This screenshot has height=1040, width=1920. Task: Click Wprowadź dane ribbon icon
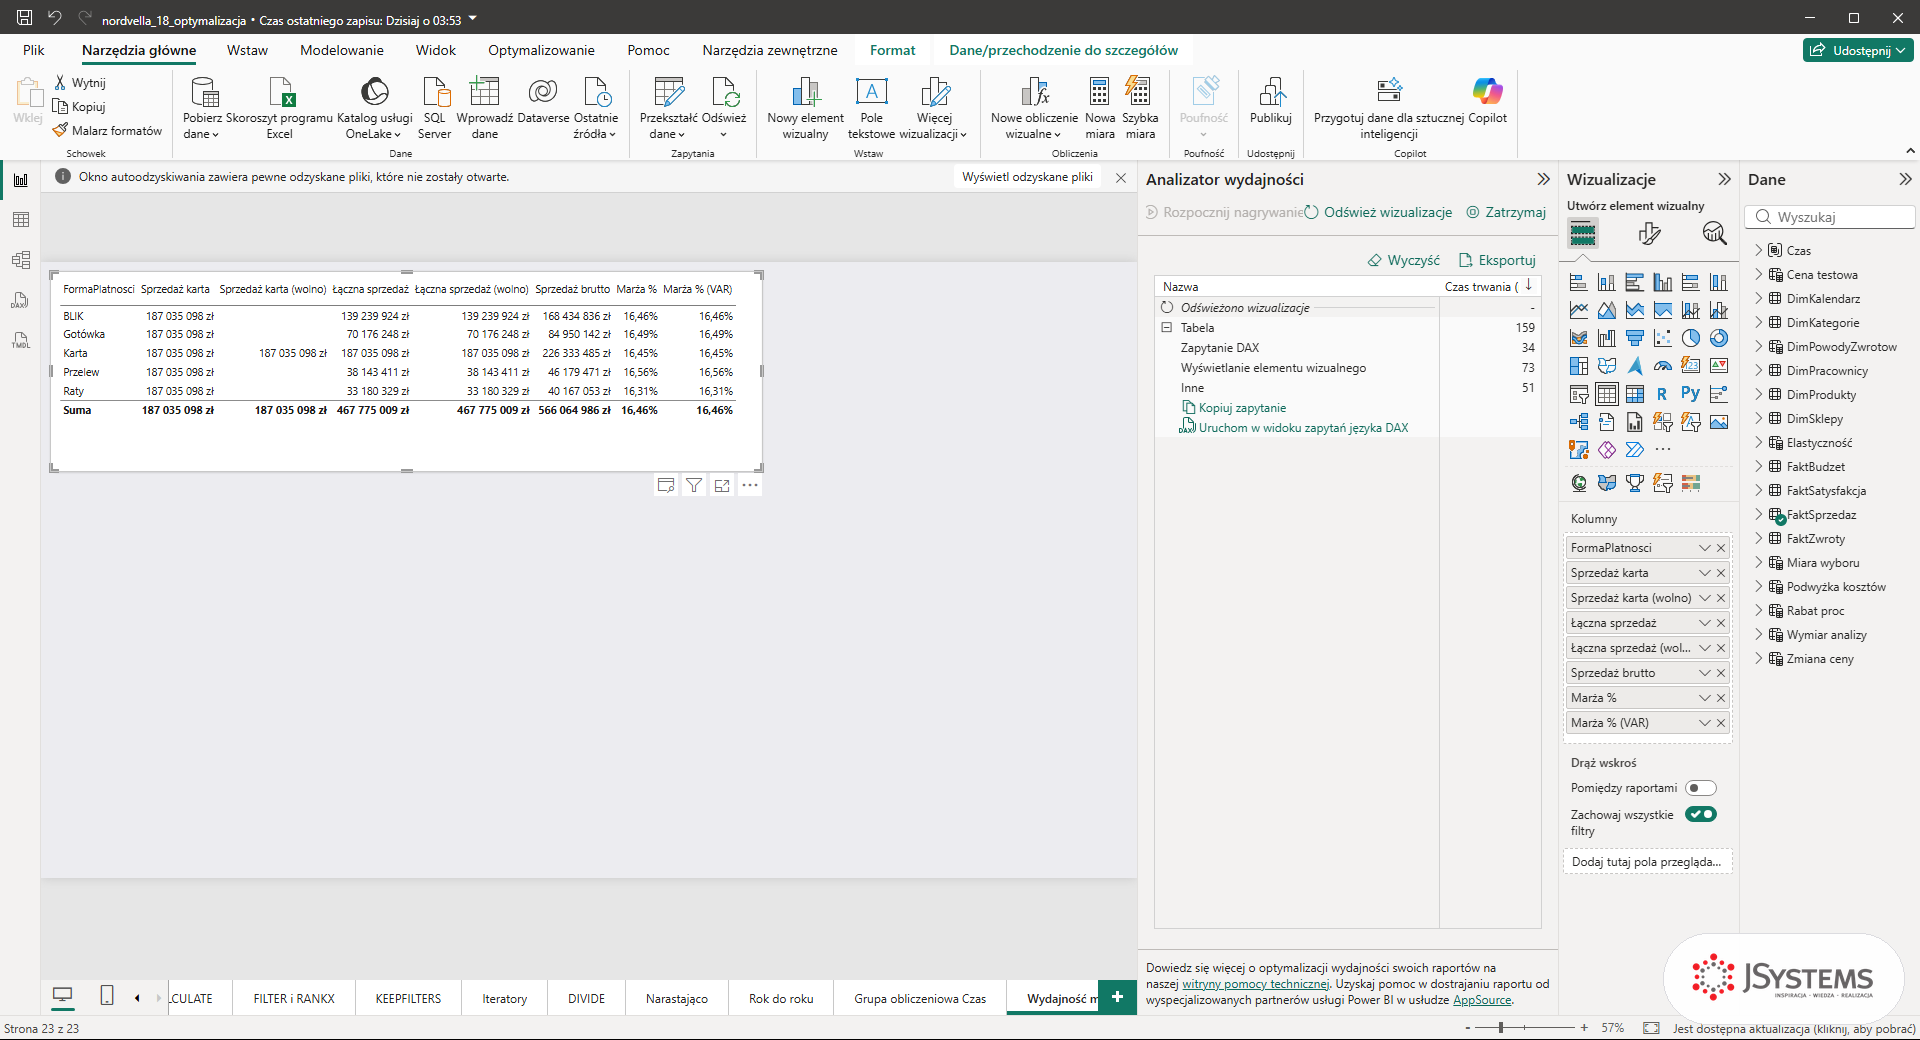tap(484, 108)
